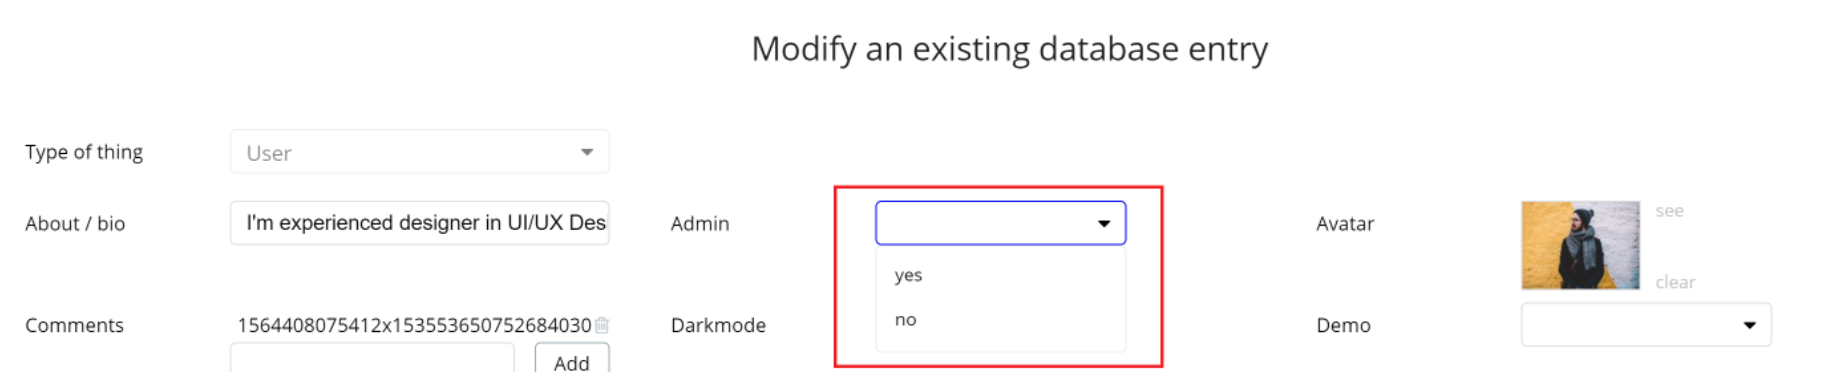Click the Admin field label

[700, 224]
